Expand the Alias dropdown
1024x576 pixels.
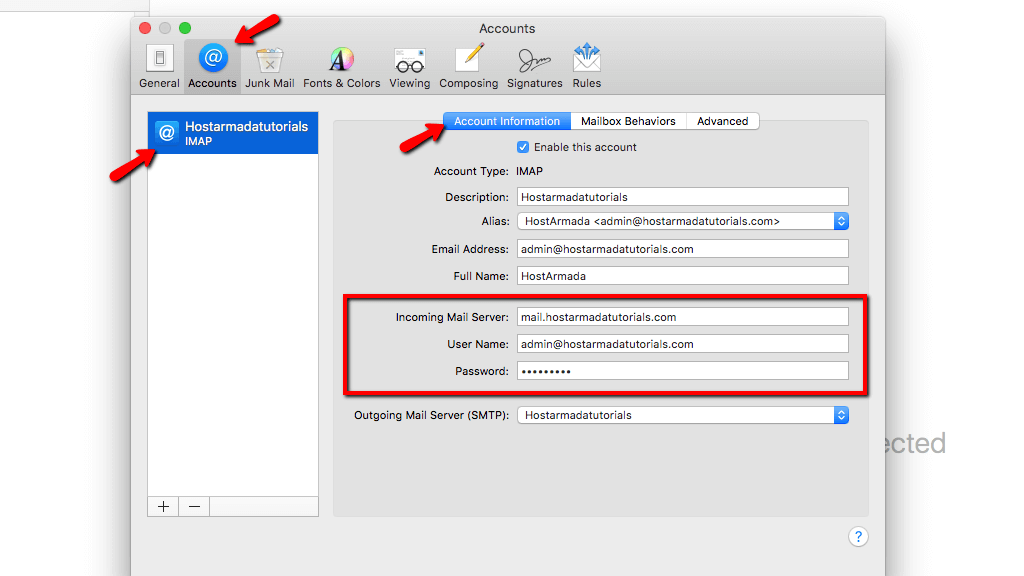(682, 221)
